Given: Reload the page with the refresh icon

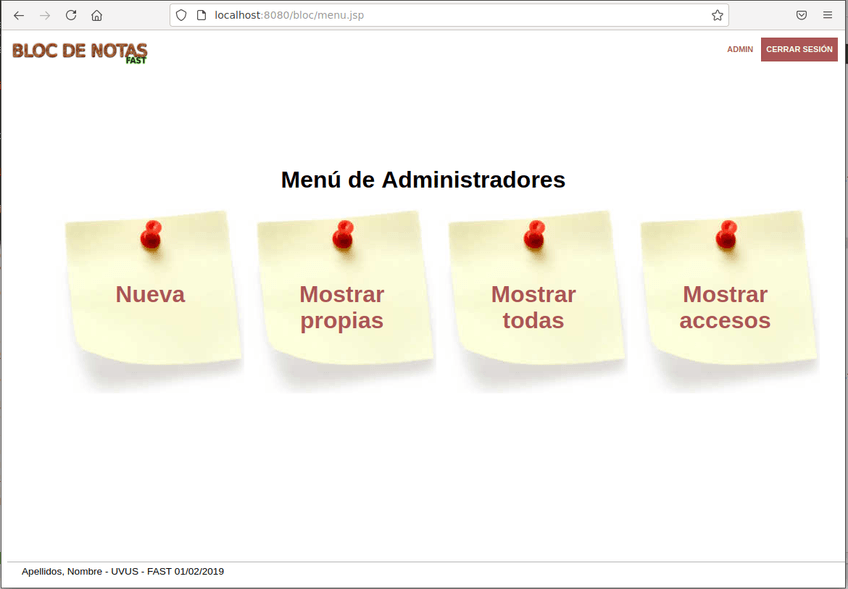Looking at the screenshot, I should [x=71, y=15].
